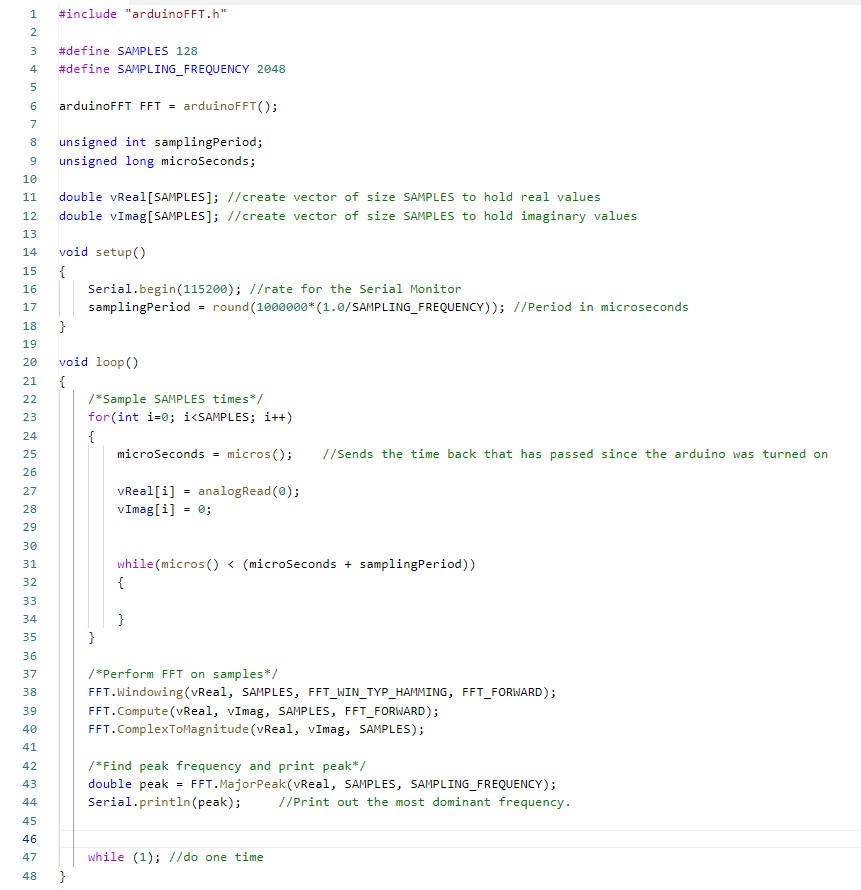Click the while(micros() condition line
The image size is (861, 890).
295,564
